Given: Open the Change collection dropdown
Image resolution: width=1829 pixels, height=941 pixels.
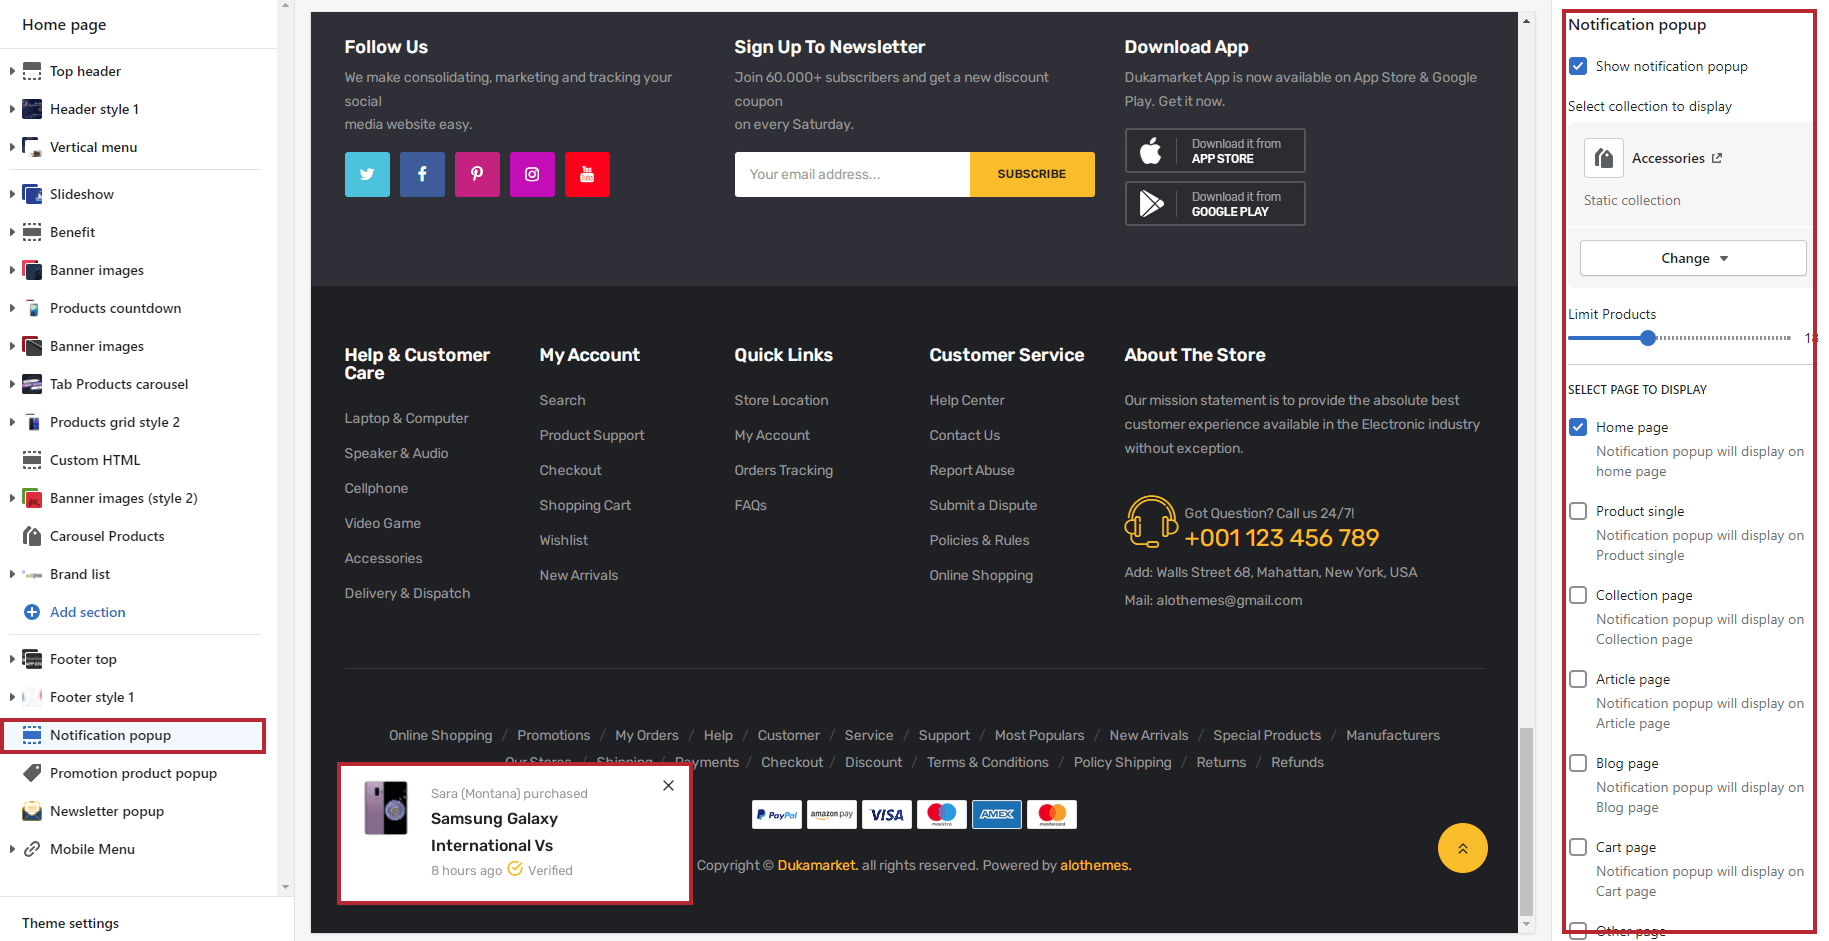Looking at the screenshot, I should [x=1693, y=258].
